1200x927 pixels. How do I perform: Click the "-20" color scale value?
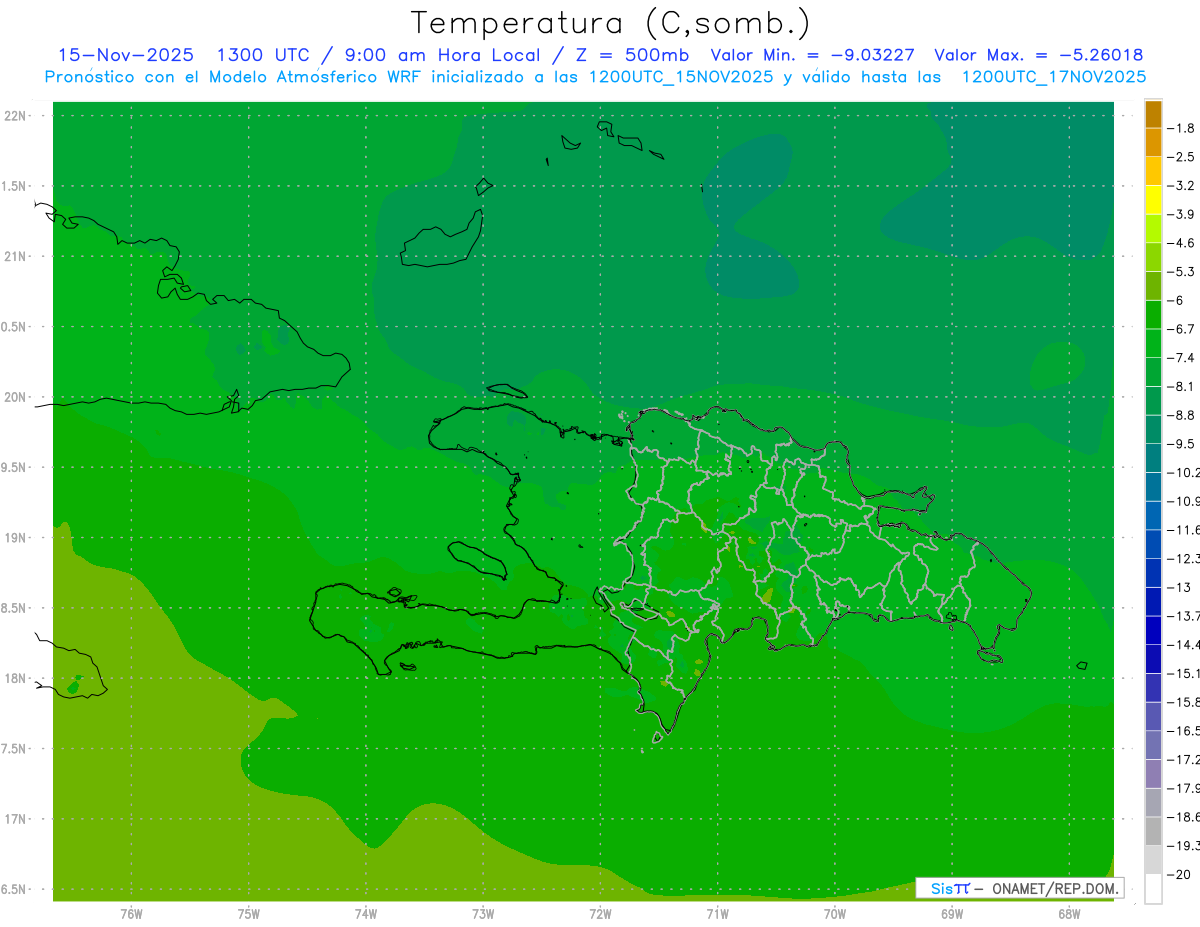[1180, 875]
